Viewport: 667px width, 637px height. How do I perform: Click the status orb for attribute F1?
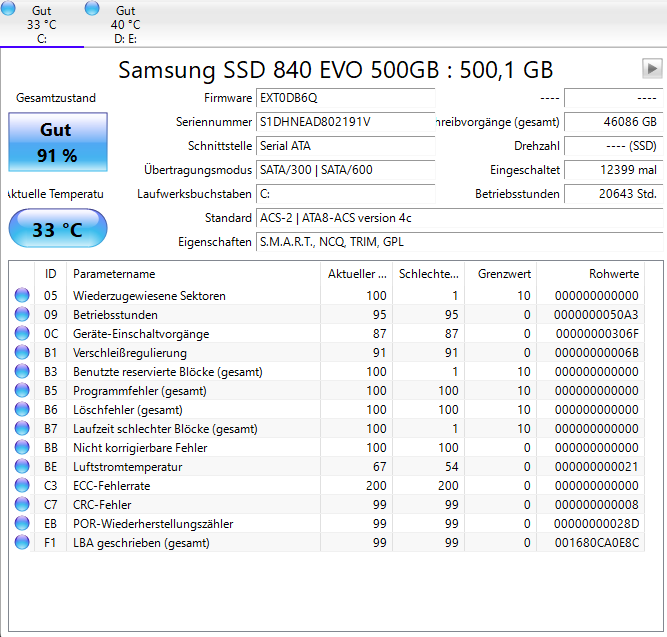coord(22,542)
